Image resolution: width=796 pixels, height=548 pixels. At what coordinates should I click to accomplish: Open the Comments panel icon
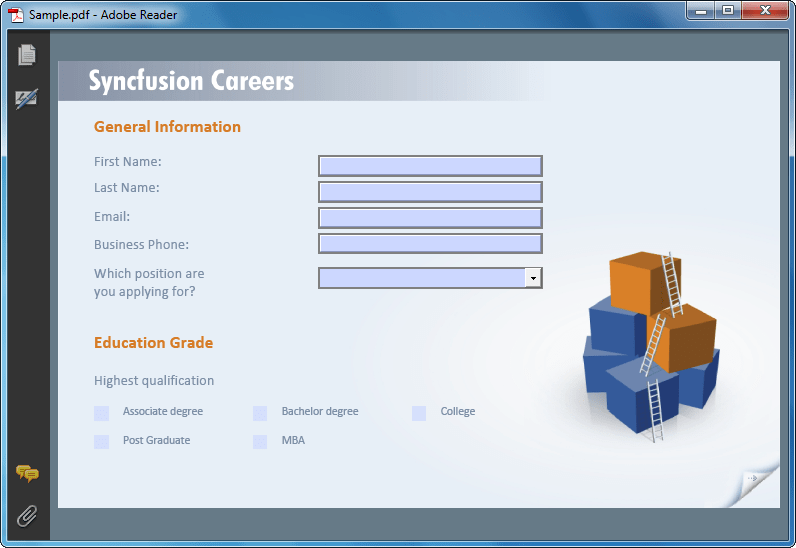27,473
